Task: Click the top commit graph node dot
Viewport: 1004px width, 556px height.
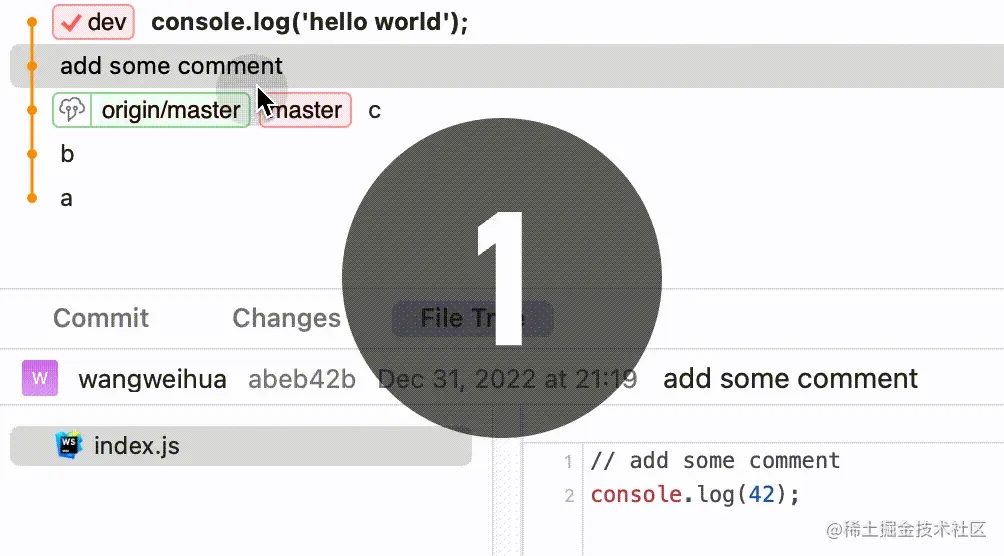Action: point(32,22)
